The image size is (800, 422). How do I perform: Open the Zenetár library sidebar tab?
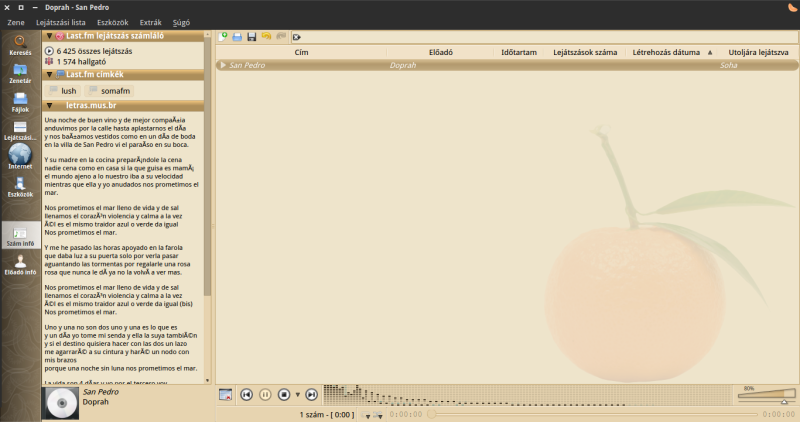point(20,73)
